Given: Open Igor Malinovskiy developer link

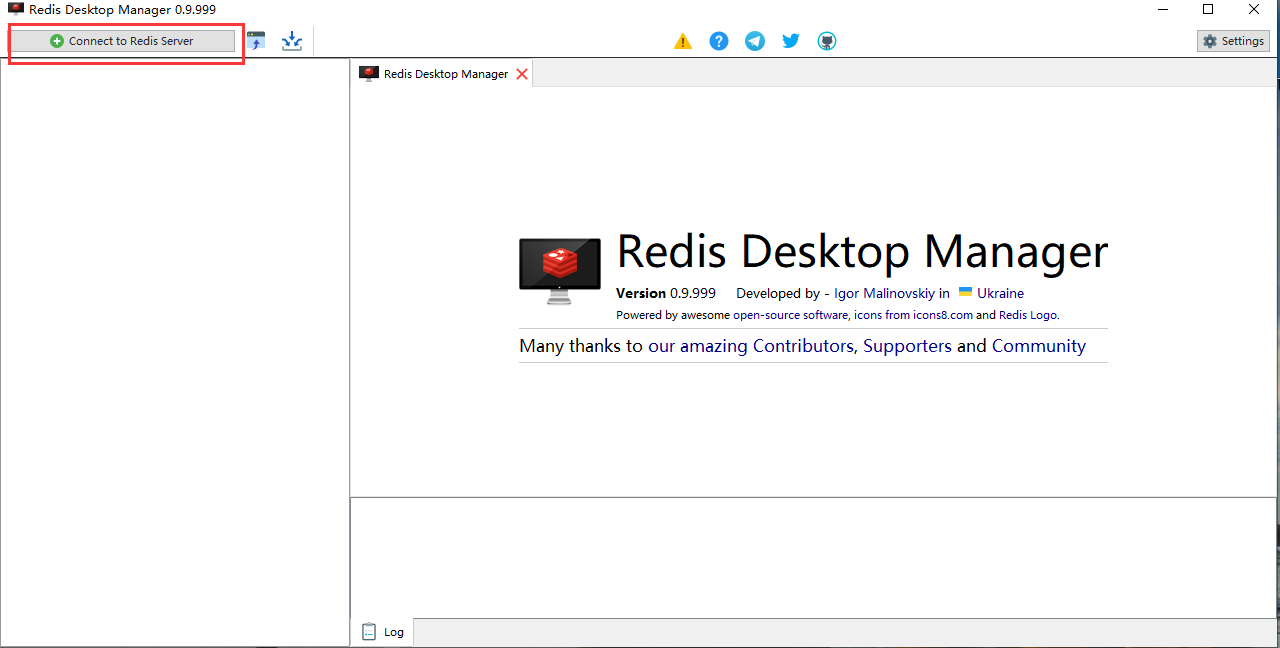Looking at the screenshot, I should point(884,293).
